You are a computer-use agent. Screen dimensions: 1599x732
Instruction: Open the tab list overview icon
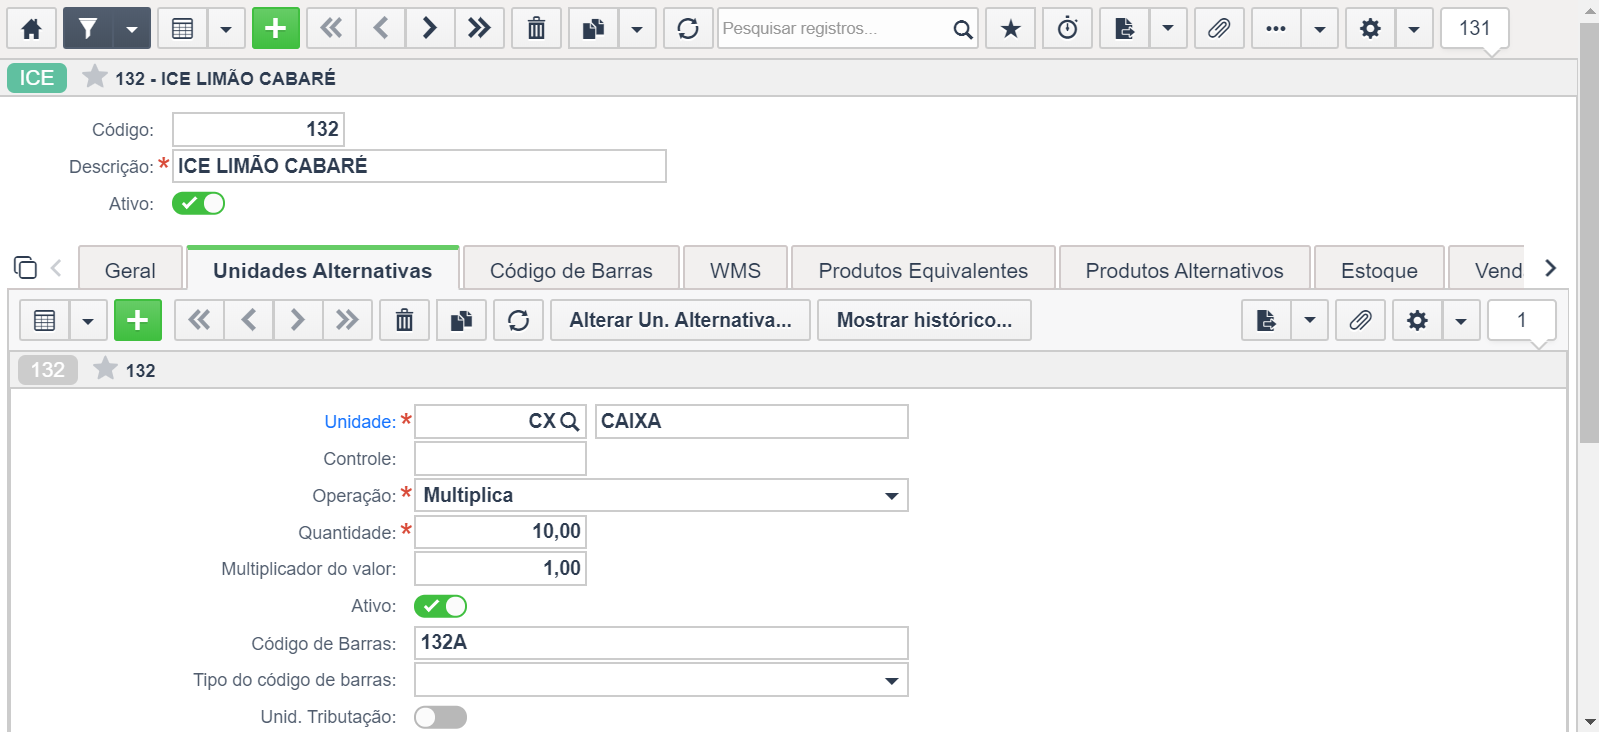(25, 268)
